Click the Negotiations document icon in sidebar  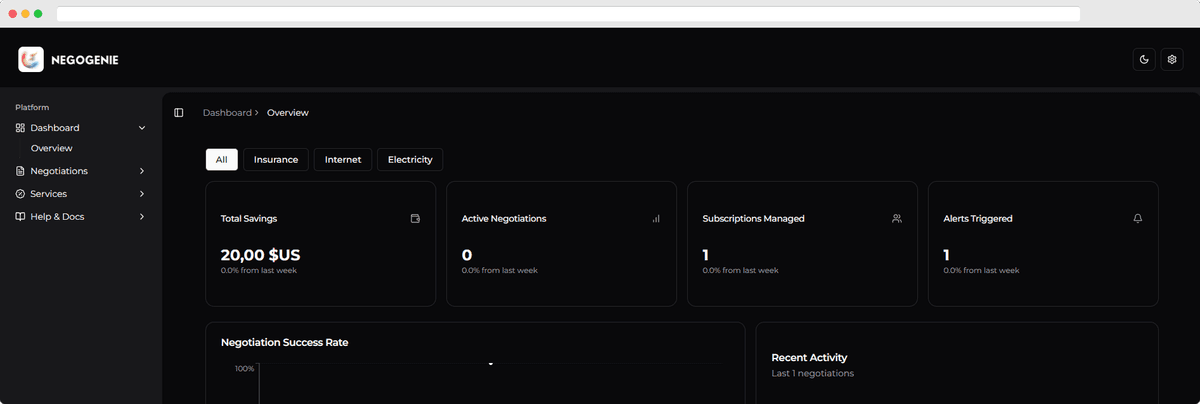20,171
